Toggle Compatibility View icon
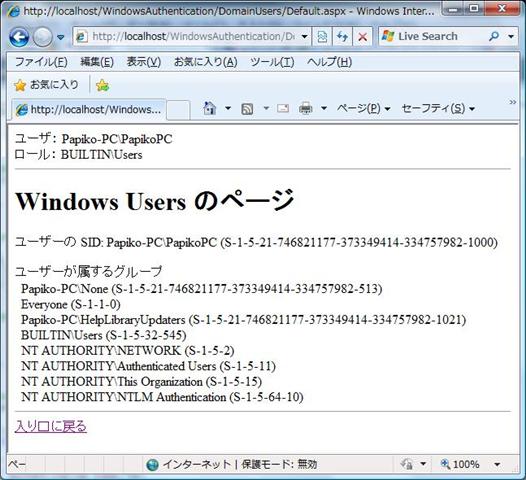 (x=322, y=36)
